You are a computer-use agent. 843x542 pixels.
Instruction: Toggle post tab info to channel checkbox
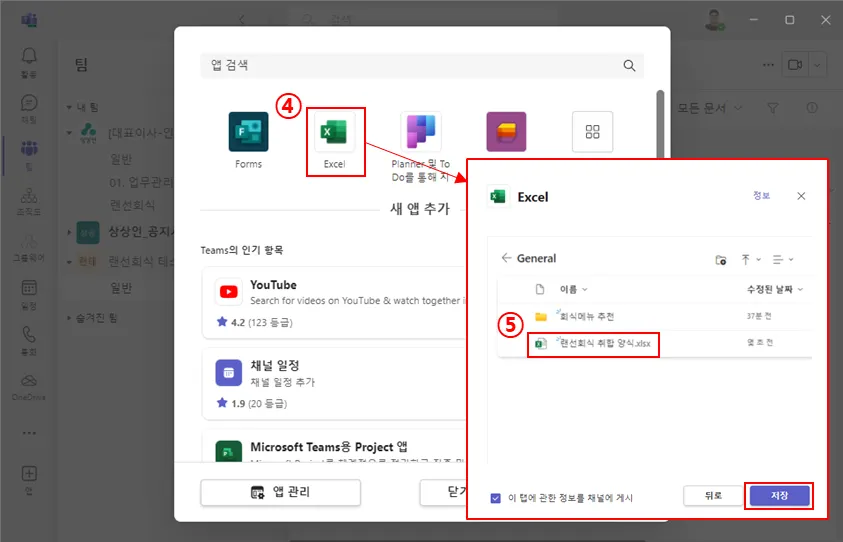coord(495,498)
